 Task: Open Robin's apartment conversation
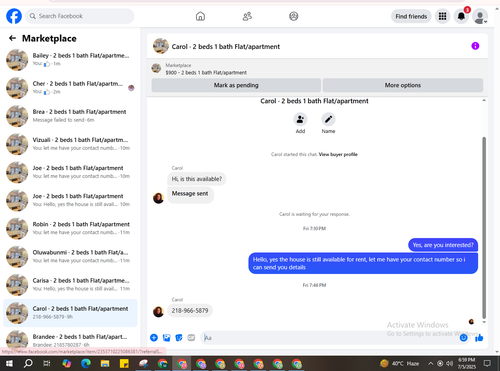click(x=70, y=228)
